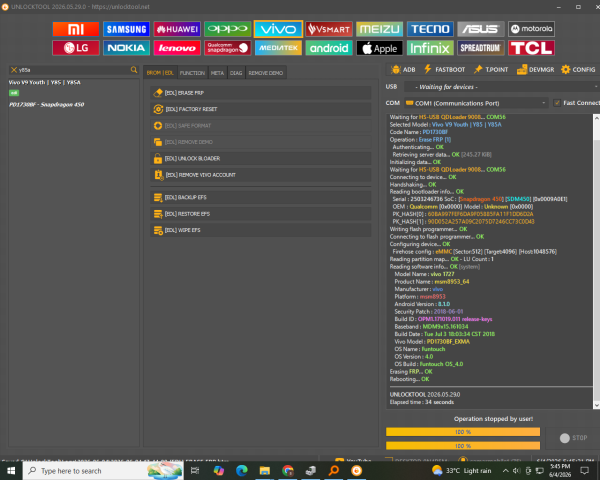
Task: Switch to the FUNCTION tab
Action: click(x=192, y=73)
